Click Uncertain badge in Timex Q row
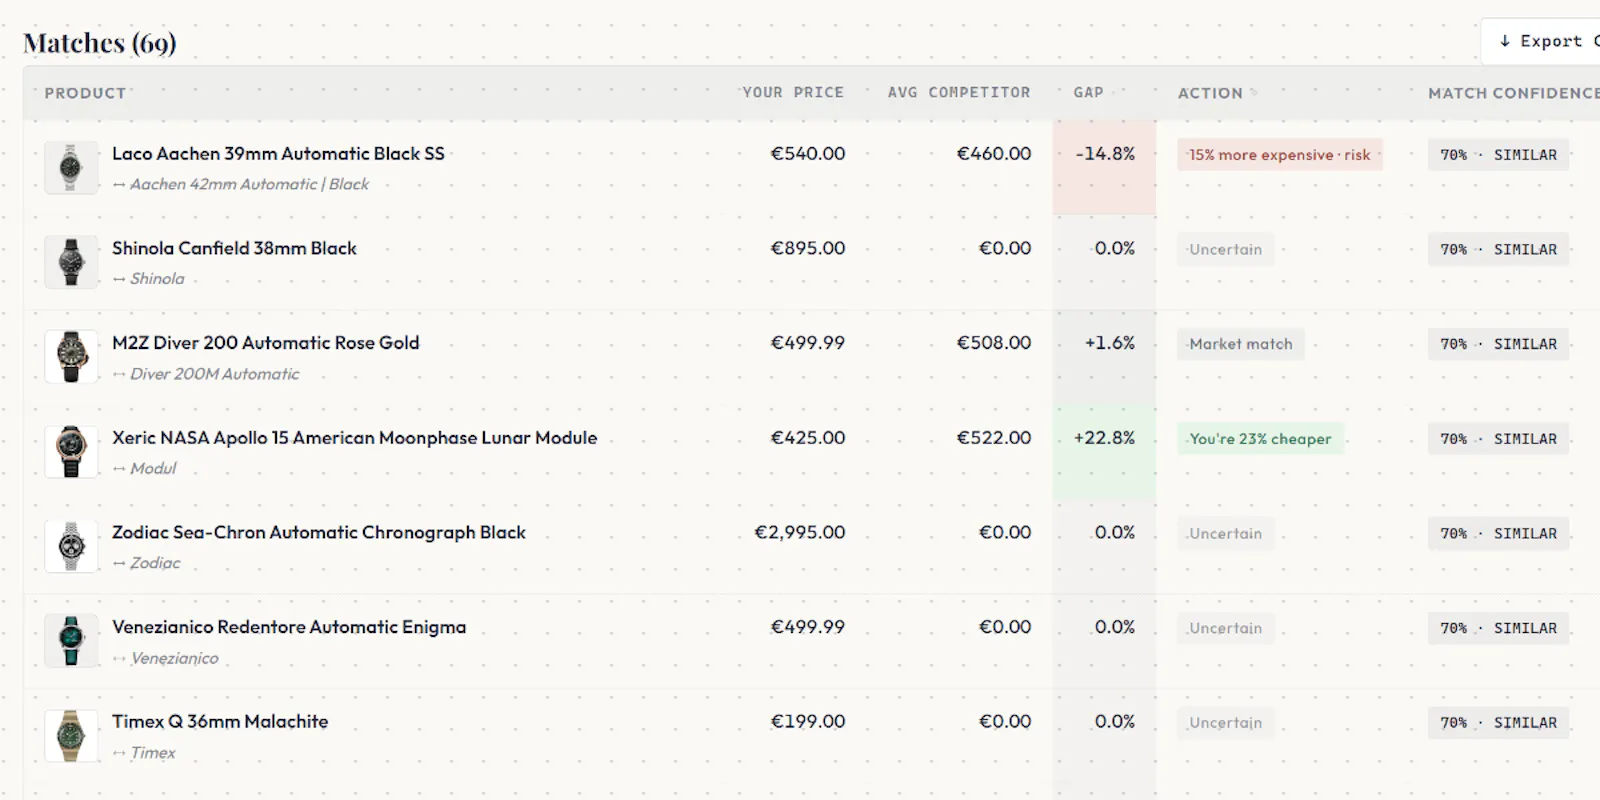1600x800 pixels. [x=1225, y=722]
